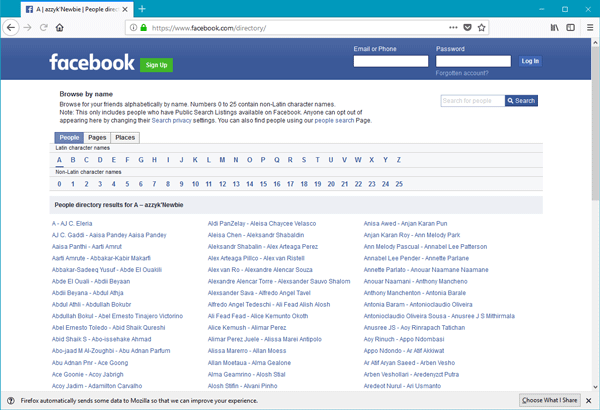Click the Facebook logo
This screenshot has width=600, height=410.
pos(92,62)
